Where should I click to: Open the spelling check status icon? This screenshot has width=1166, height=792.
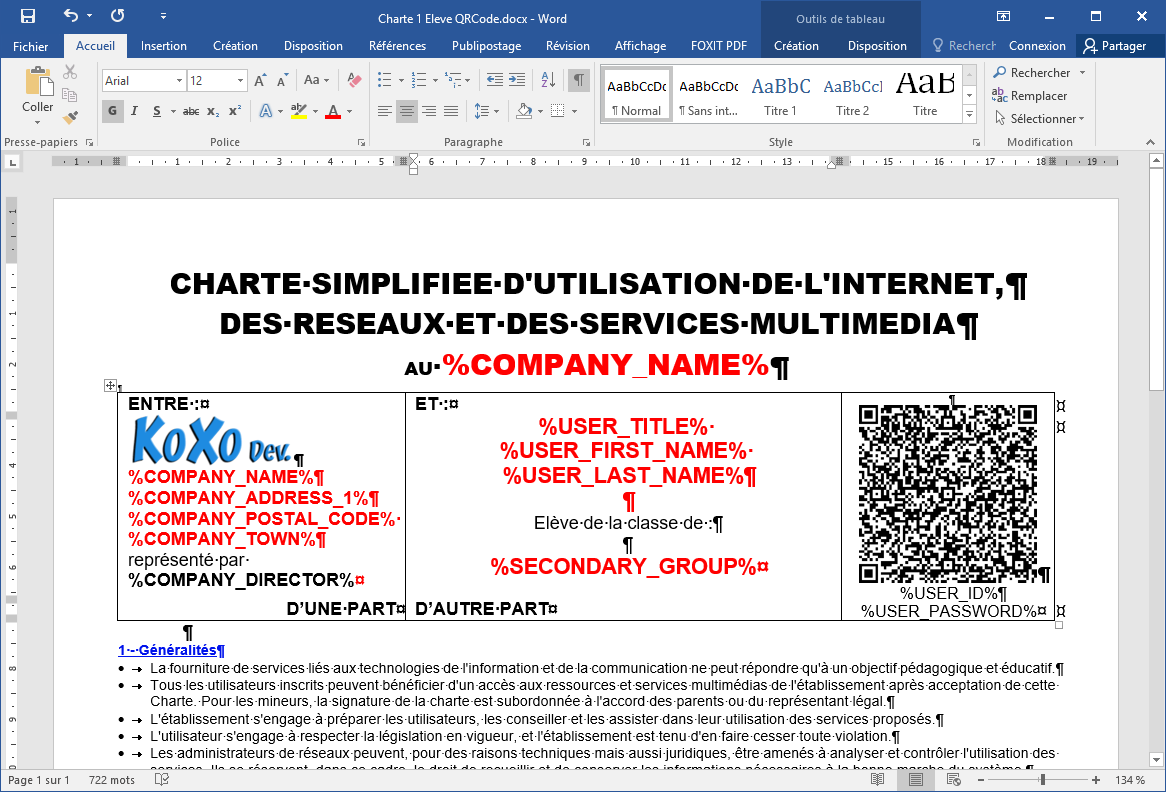pyautogui.click(x=161, y=779)
